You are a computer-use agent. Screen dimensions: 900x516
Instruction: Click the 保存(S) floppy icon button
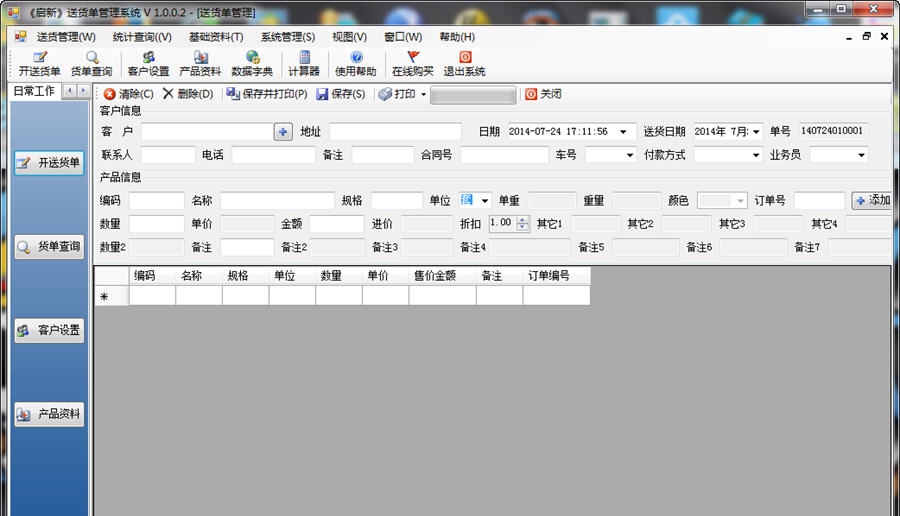[341, 94]
